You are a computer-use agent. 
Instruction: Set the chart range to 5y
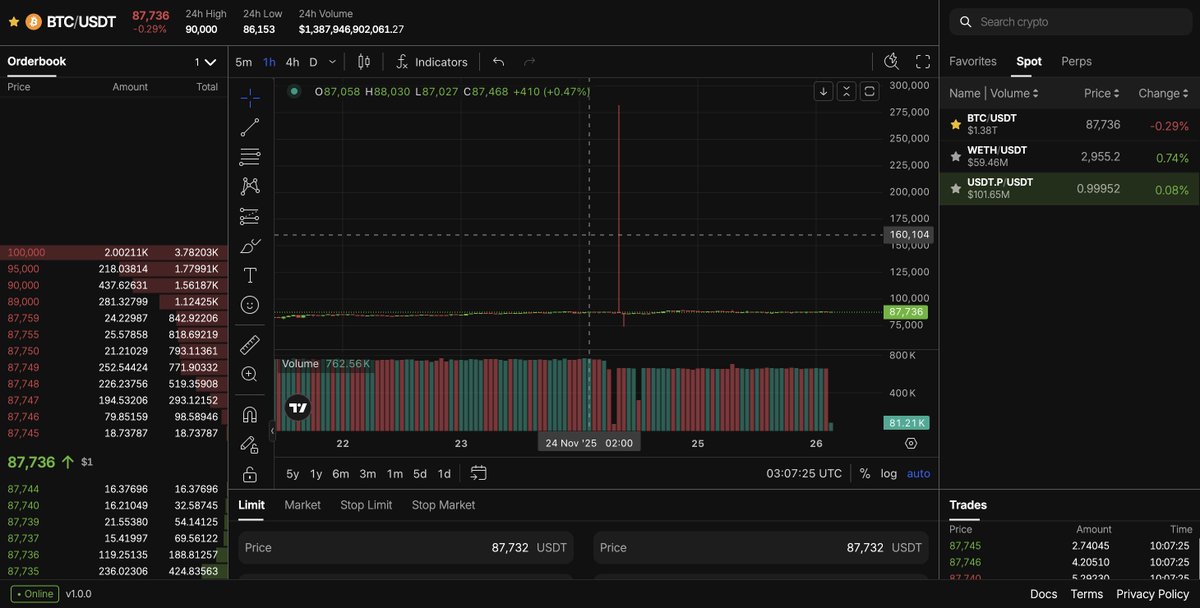(x=293, y=473)
